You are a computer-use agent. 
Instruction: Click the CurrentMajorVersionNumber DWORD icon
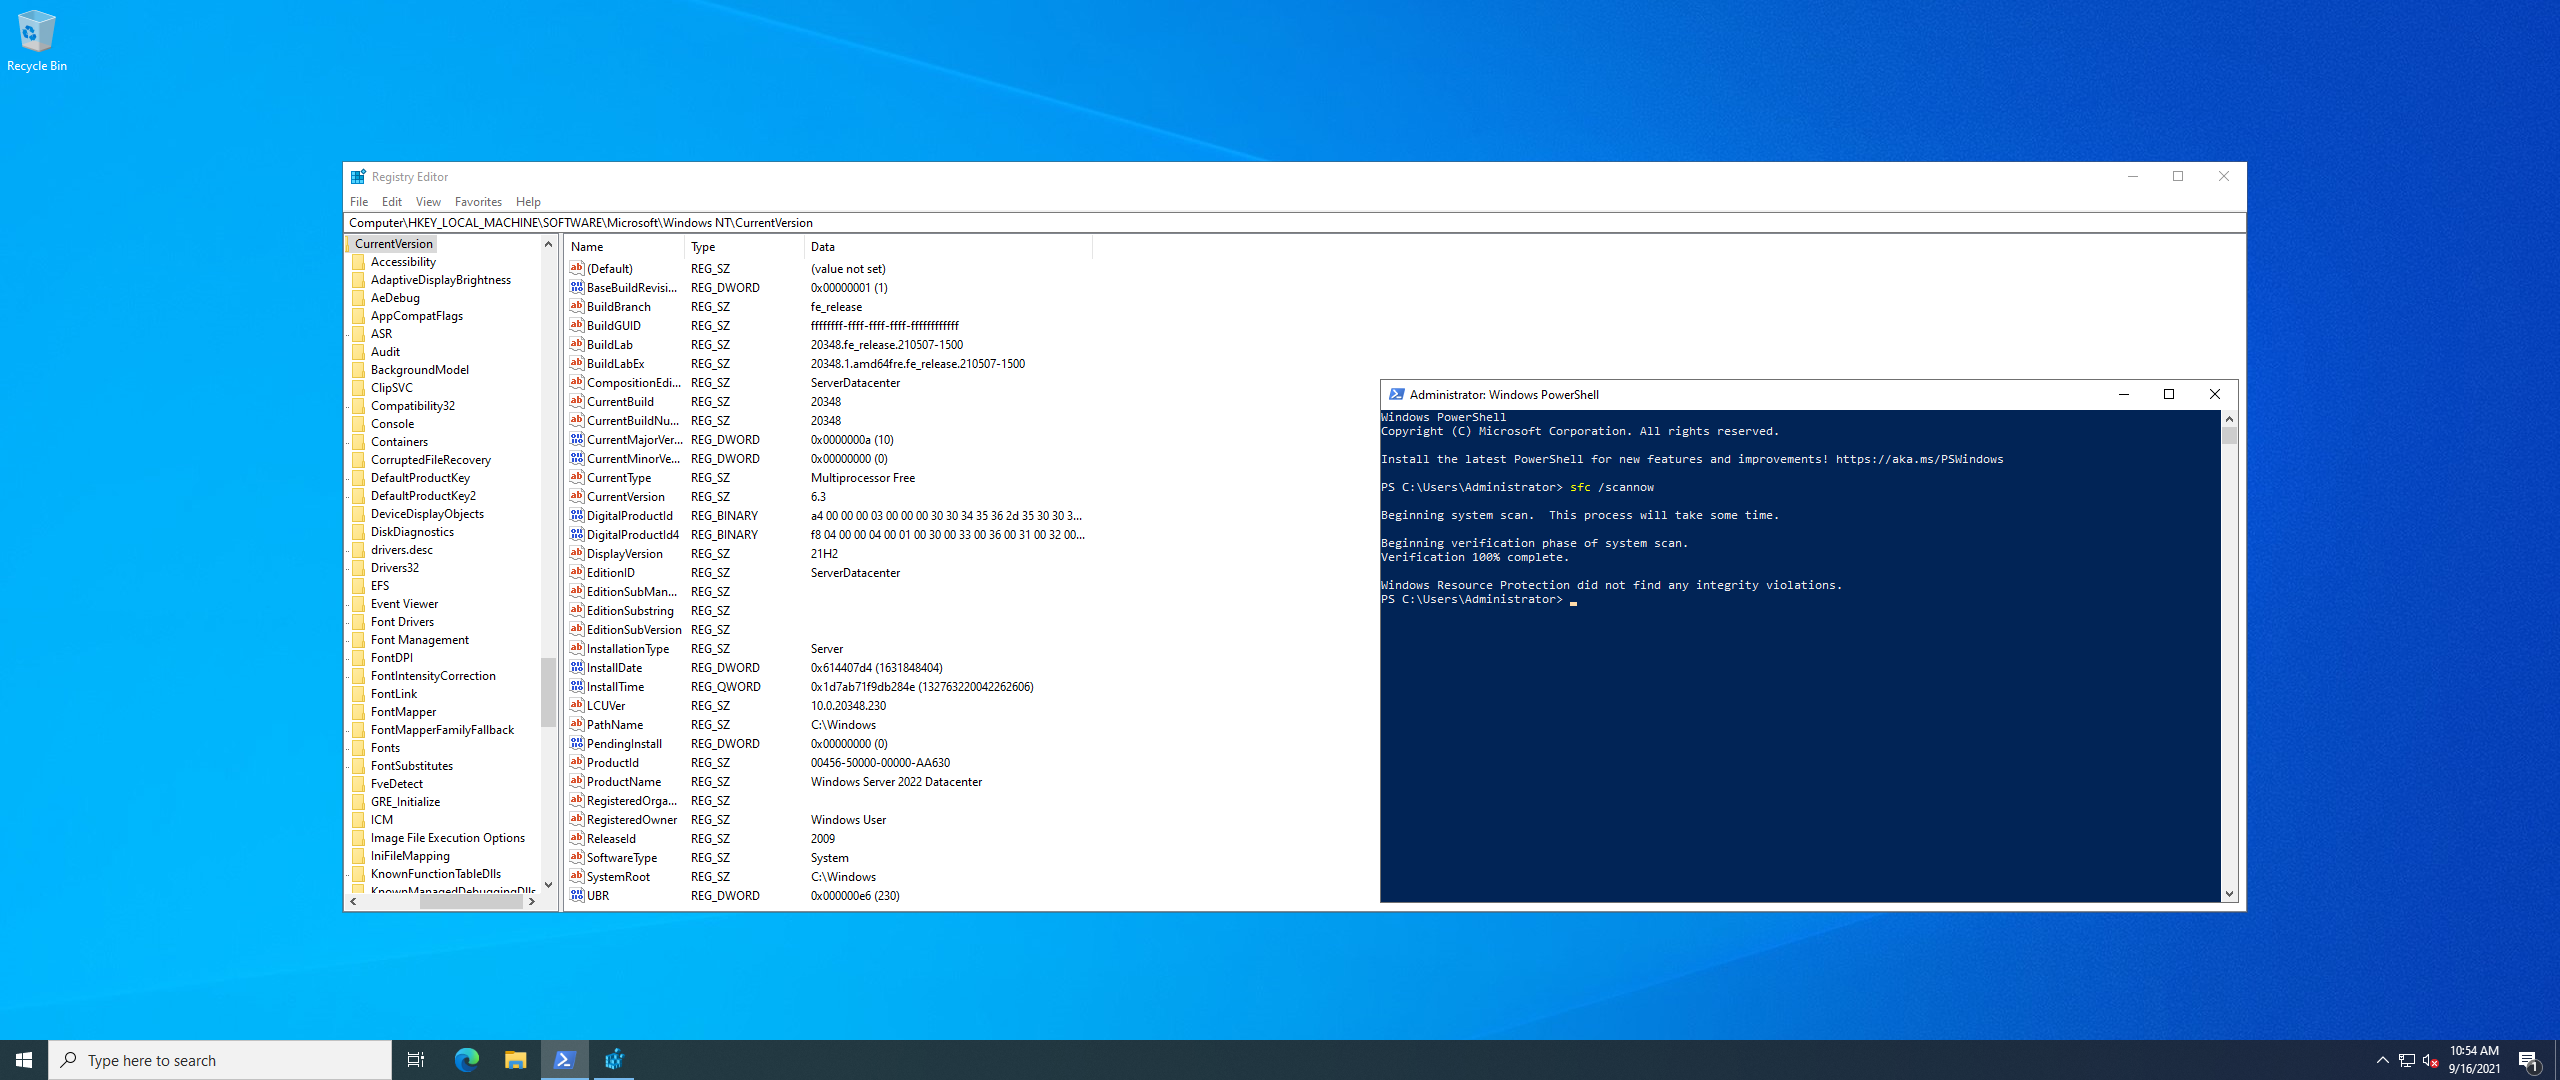(577, 439)
